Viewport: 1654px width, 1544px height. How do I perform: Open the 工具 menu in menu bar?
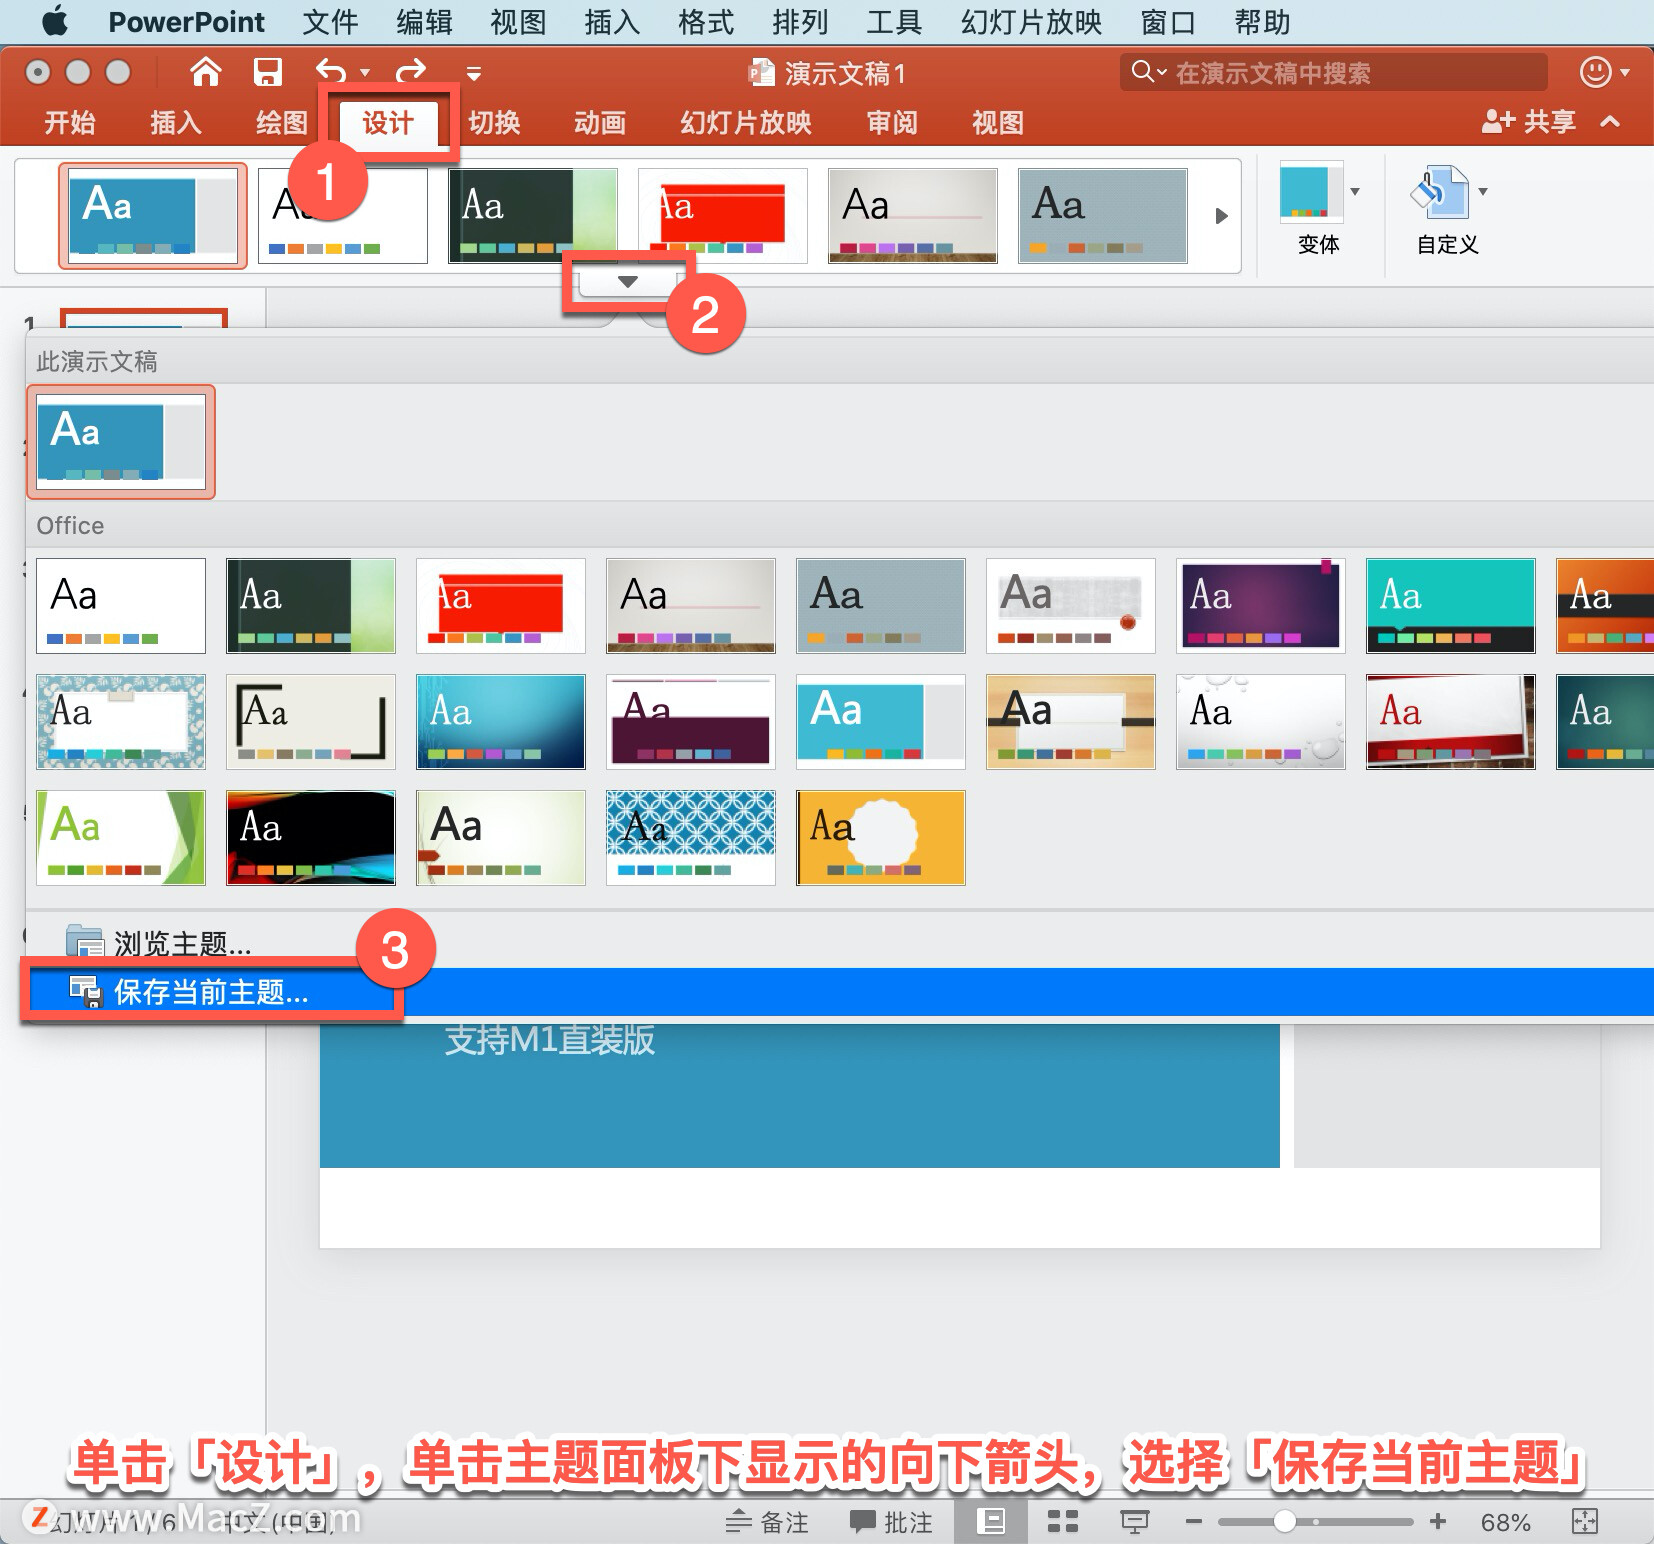(x=894, y=21)
